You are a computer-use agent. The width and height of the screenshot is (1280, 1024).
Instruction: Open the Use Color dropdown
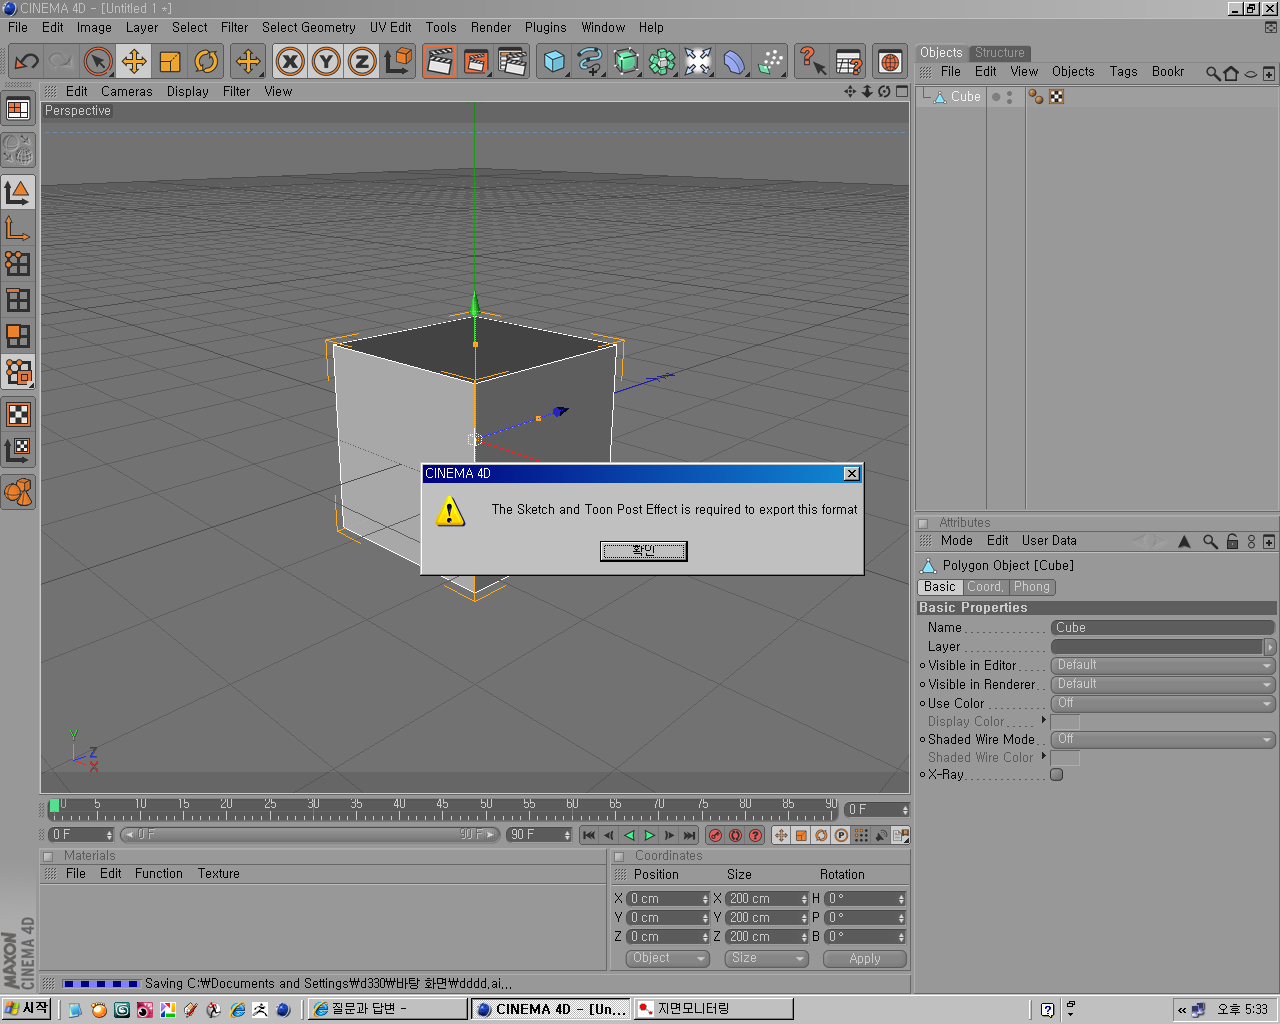[x=1163, y=703]
